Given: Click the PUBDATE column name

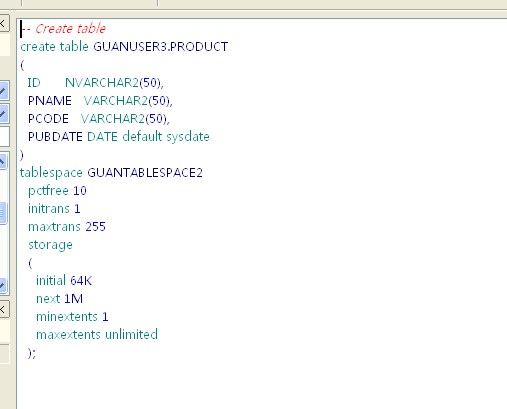Looking at the screenshot, I should pyautogui.click(x=55, y=137).
